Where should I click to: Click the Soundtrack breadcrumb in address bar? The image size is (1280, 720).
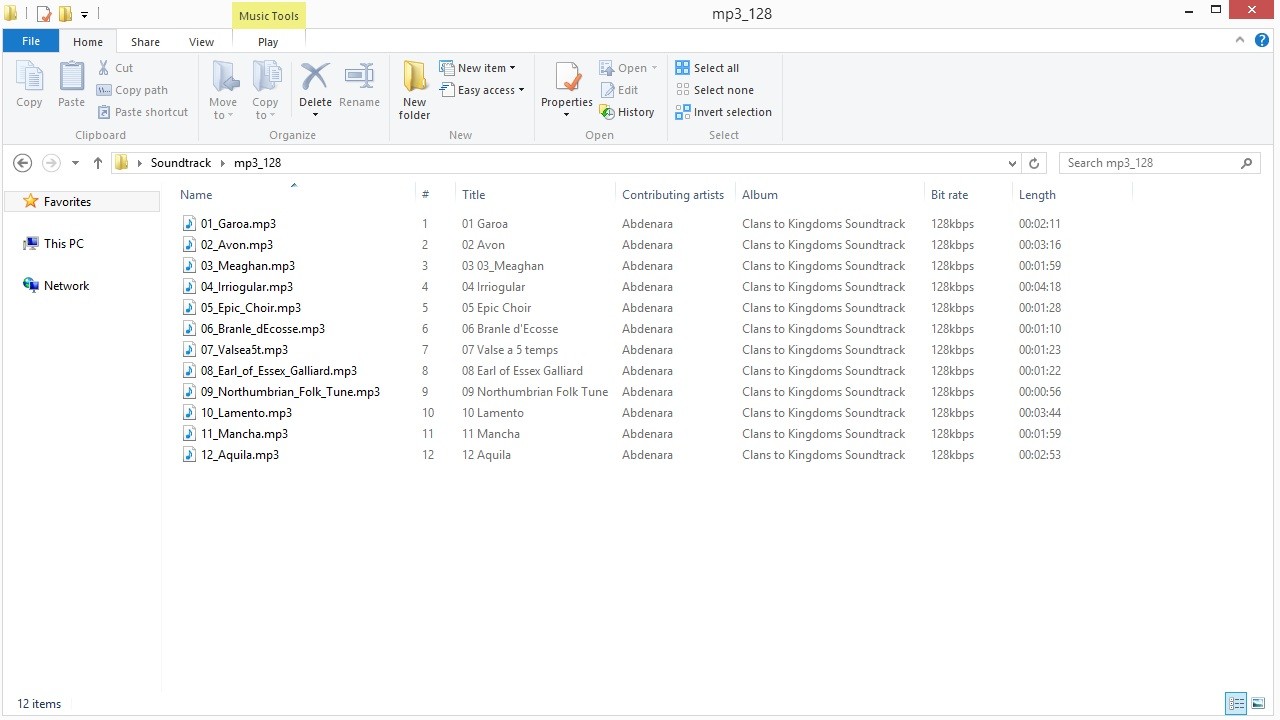pos(181,163)
